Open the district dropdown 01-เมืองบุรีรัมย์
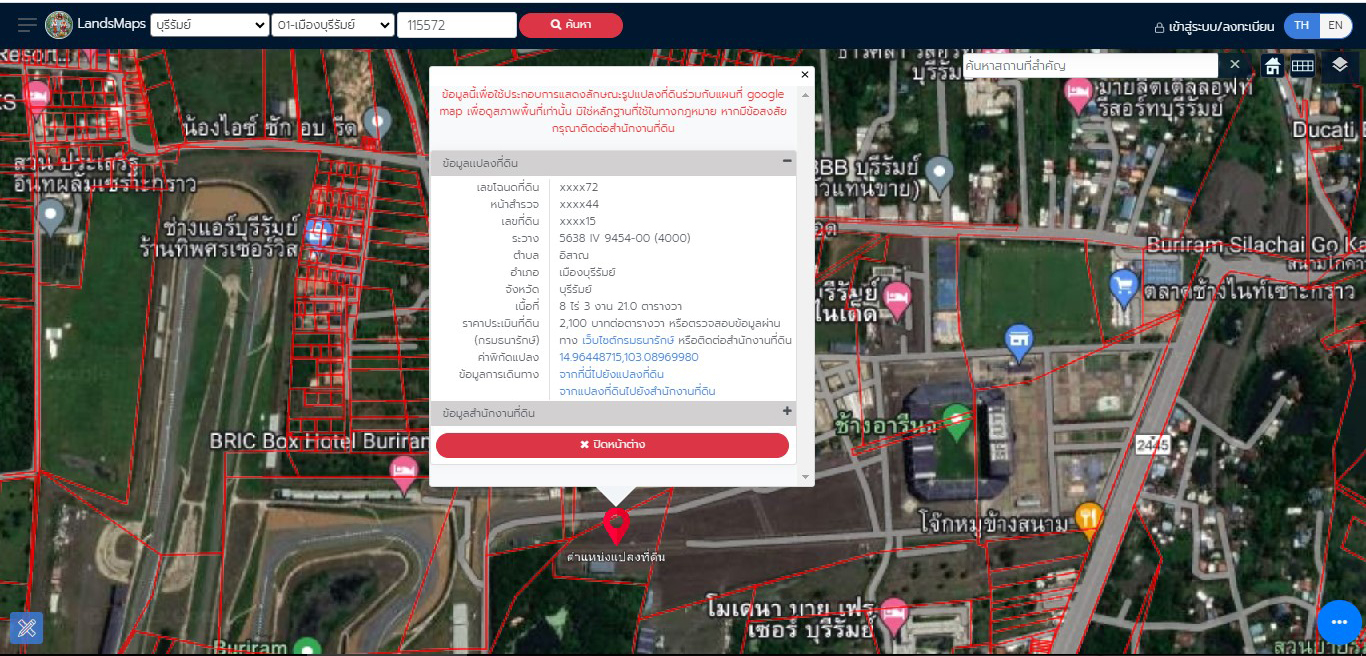This screenshot has width=1366, height=656. [333, 26]
